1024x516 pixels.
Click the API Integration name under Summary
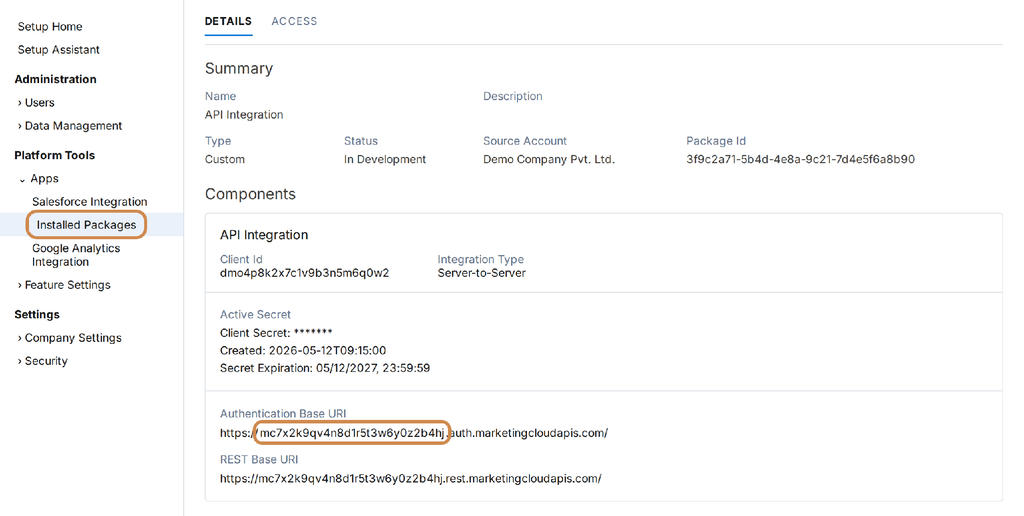244,115
